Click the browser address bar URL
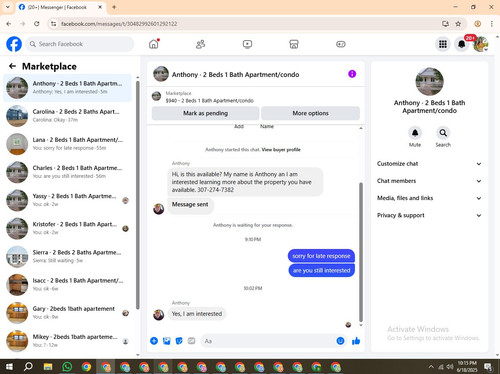This screenshot has width=500, height=374. click(x=119, y=24)
